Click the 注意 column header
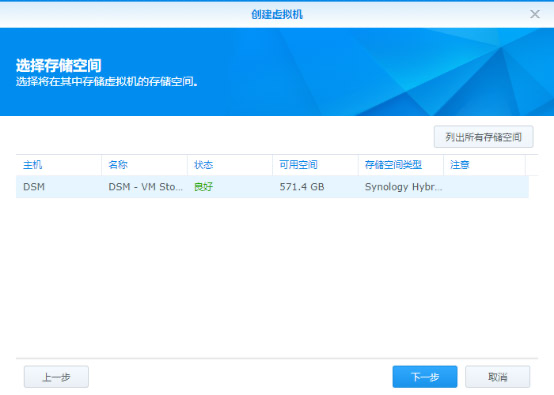 (484, 165)
